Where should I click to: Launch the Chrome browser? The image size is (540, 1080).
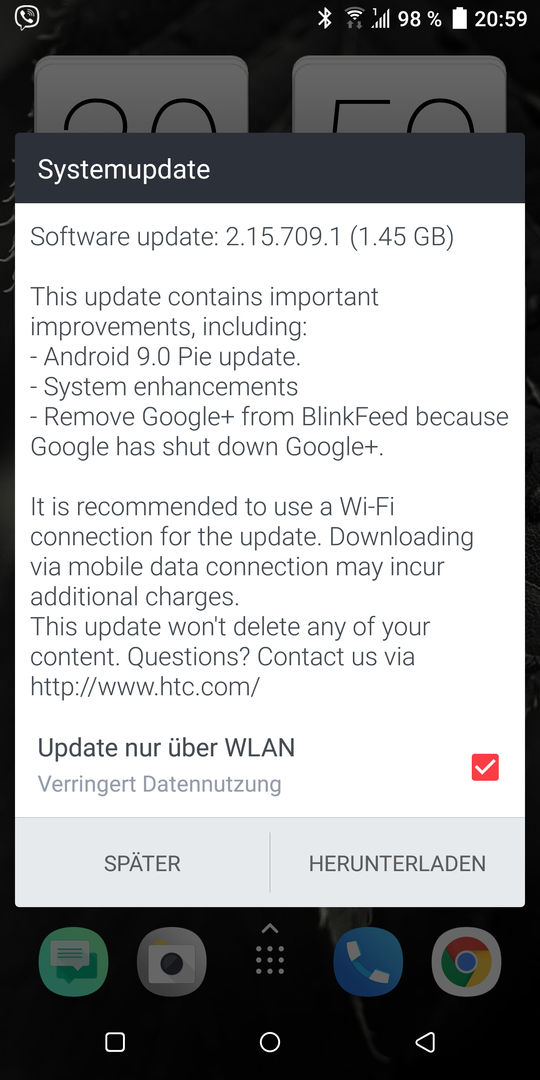coord(466,962)
